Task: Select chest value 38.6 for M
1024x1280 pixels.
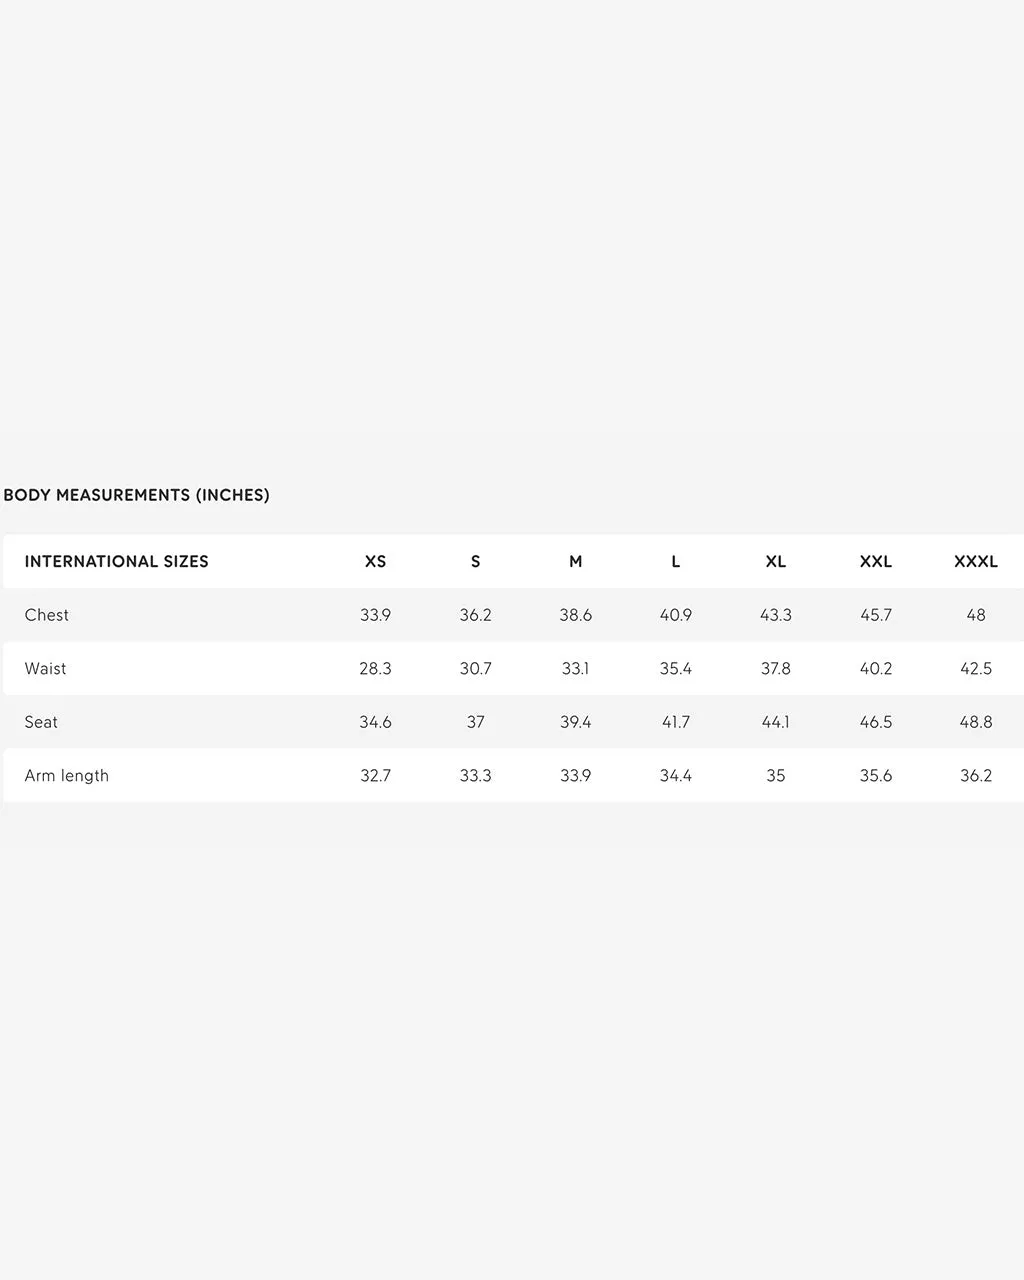Action: (575, 615)
